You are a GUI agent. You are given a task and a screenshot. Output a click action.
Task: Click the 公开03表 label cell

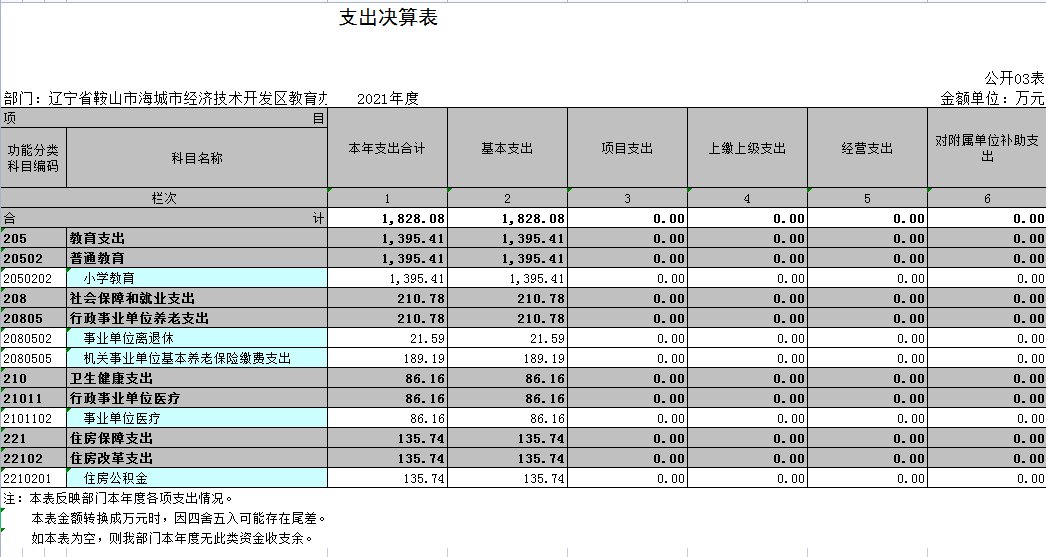(x=1014, y=78)
